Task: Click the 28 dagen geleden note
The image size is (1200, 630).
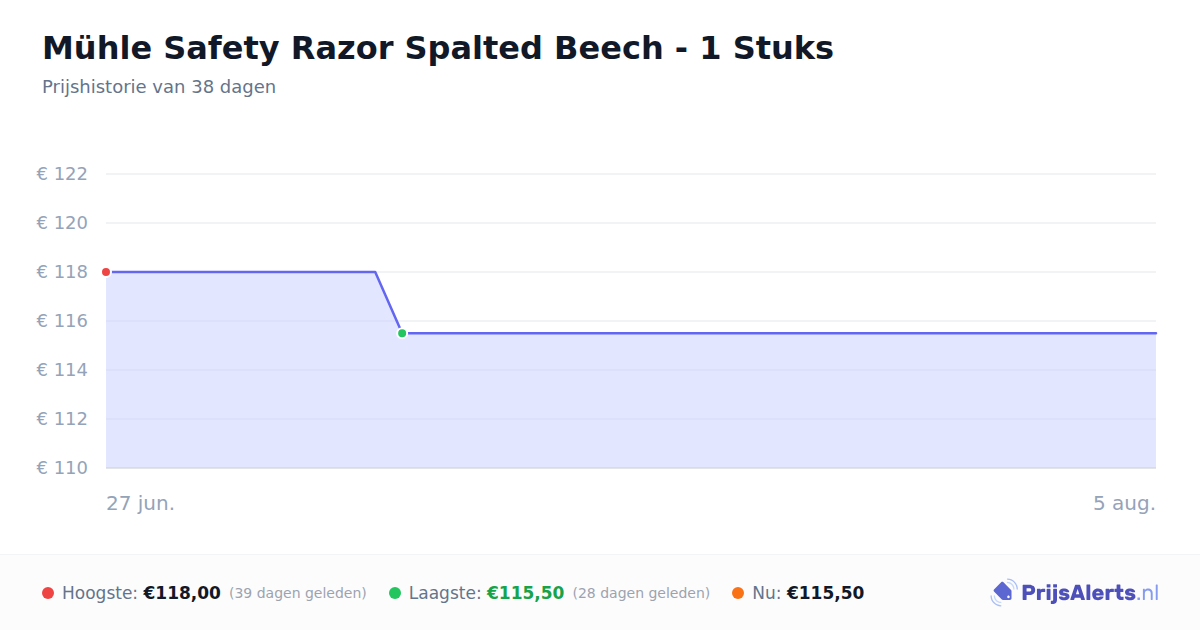Action: tap(641, 593)
